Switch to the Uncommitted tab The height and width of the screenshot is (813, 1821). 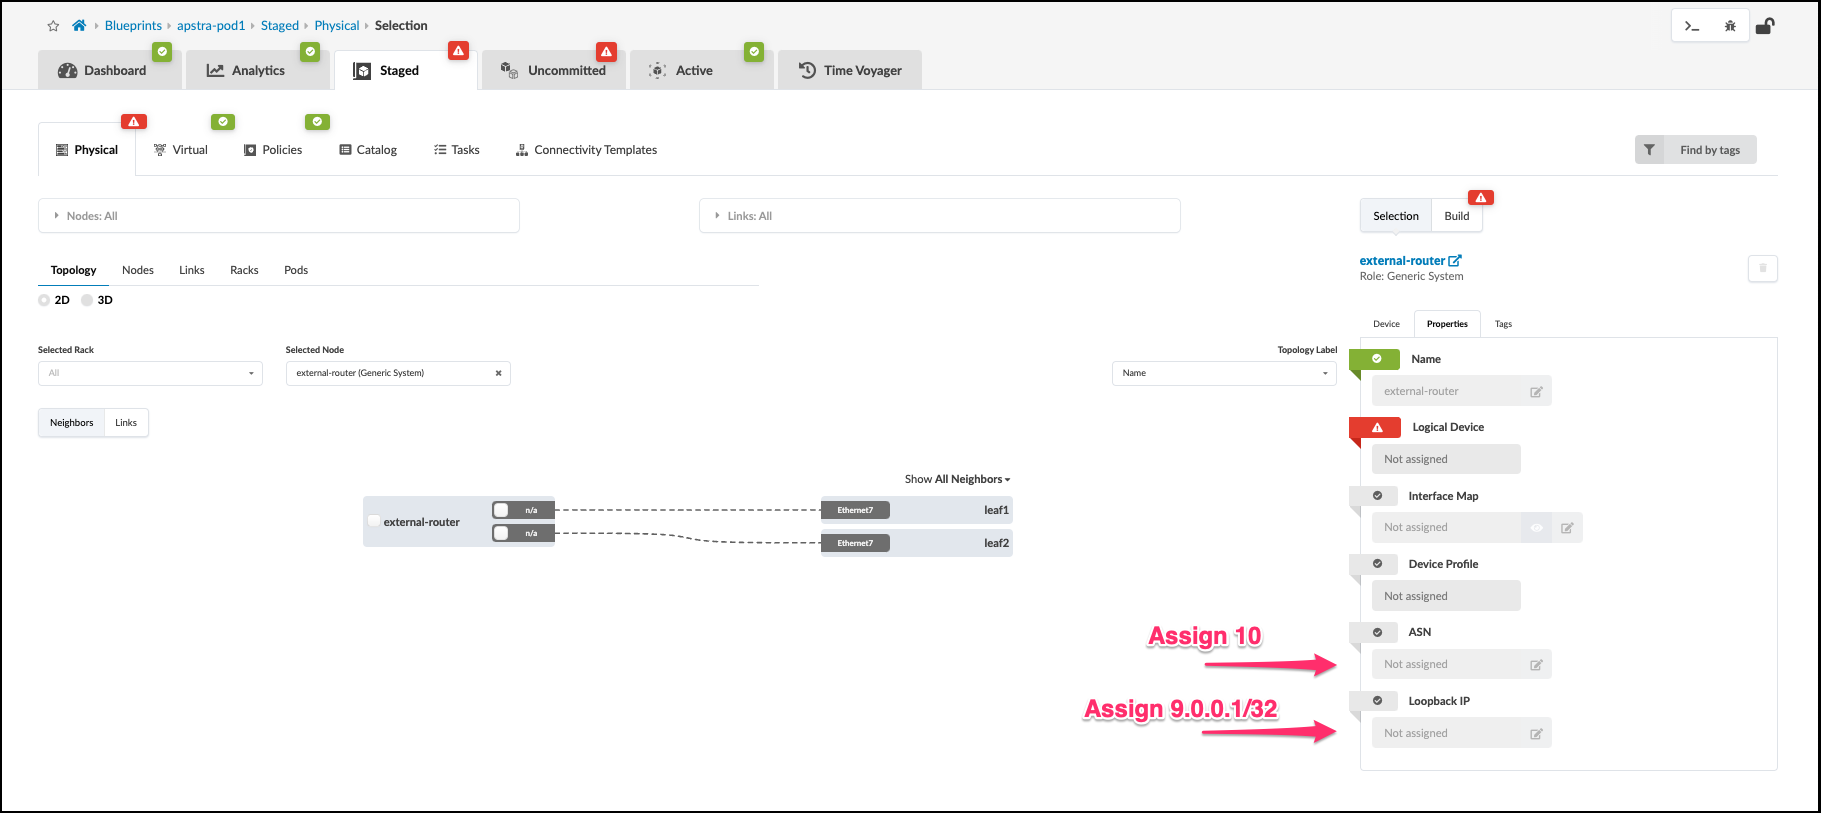tap(554, 70)
